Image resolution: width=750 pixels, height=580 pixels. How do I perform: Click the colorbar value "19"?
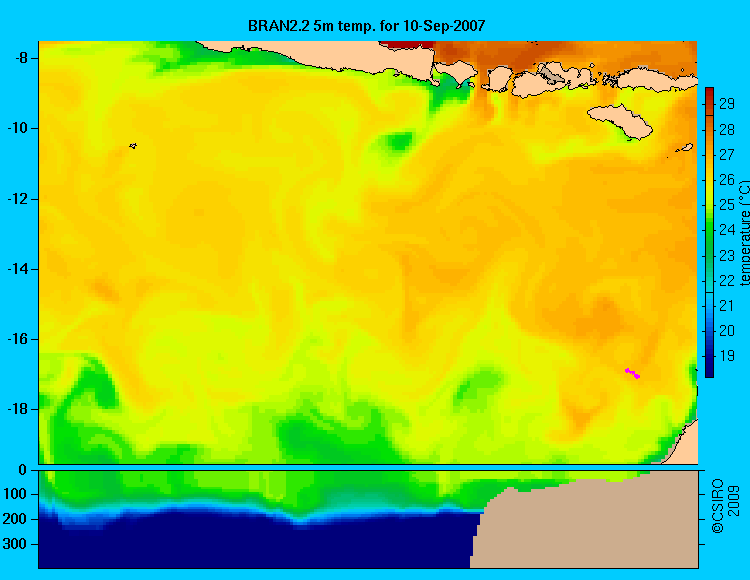[727, 356]
